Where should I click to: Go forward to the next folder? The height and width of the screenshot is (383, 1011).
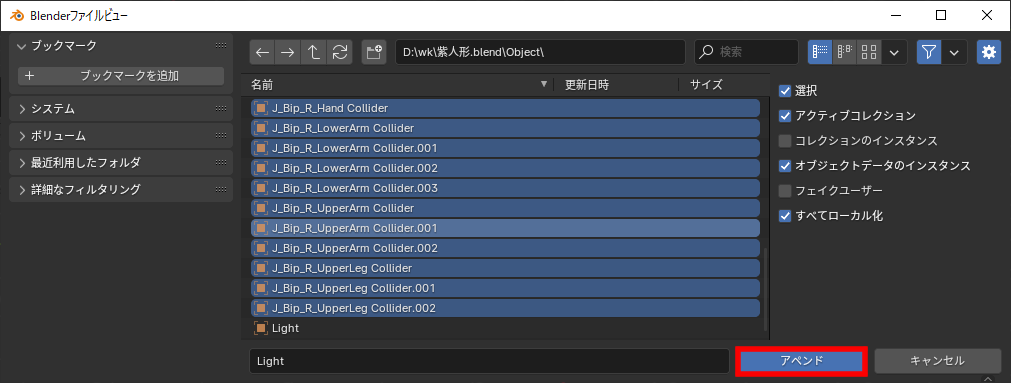288,53
